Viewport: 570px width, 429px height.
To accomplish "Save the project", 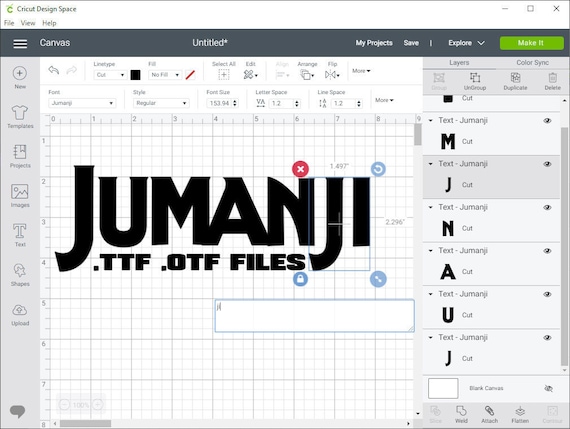I will pos(411,43).
